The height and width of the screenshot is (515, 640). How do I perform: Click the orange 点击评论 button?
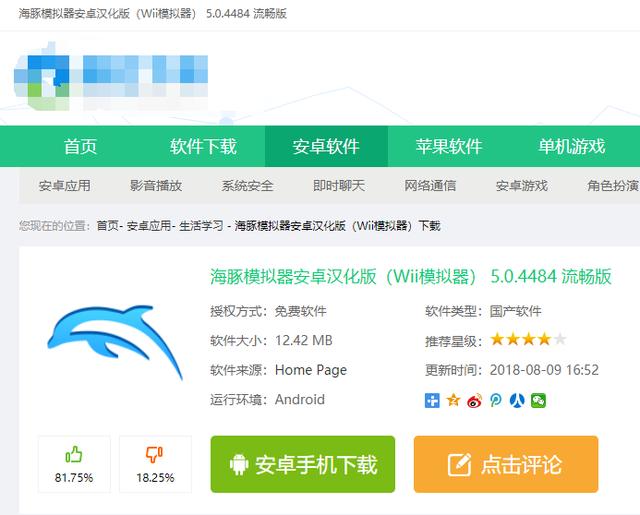click(506, 464)
